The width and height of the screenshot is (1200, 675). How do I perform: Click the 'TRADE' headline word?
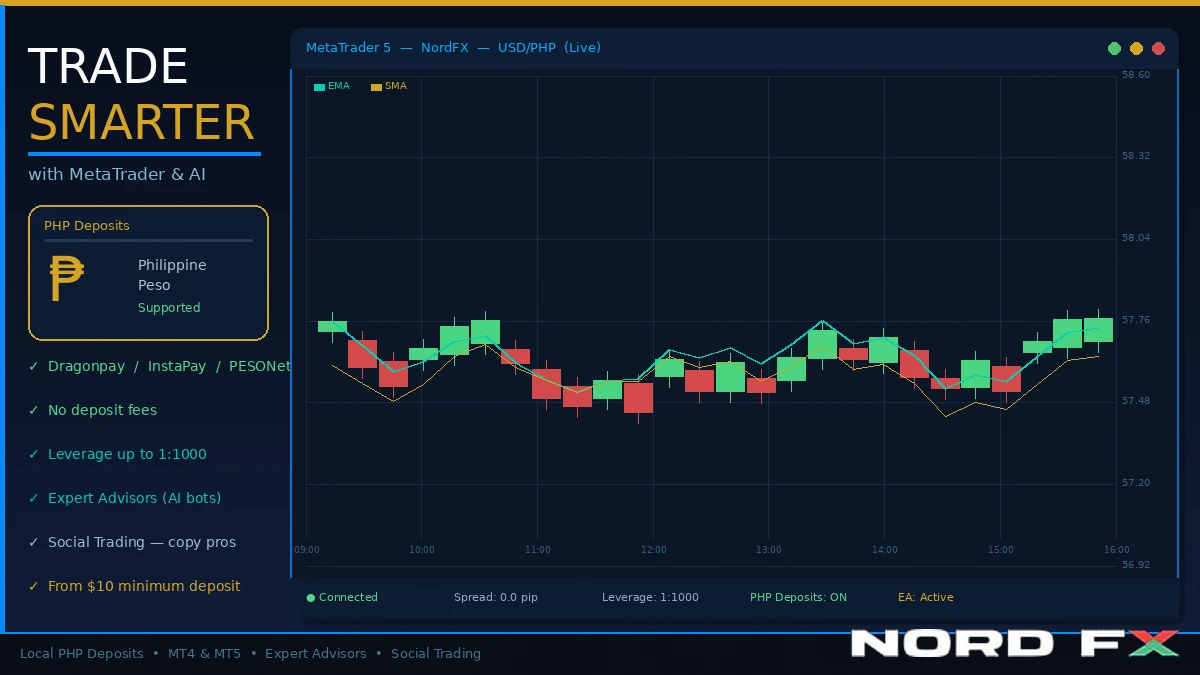click(108, 67)
